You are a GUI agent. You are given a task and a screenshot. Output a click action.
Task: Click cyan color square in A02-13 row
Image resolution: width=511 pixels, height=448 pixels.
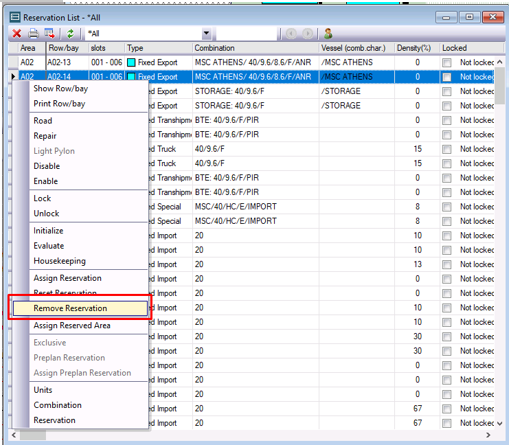pos(131,63)
